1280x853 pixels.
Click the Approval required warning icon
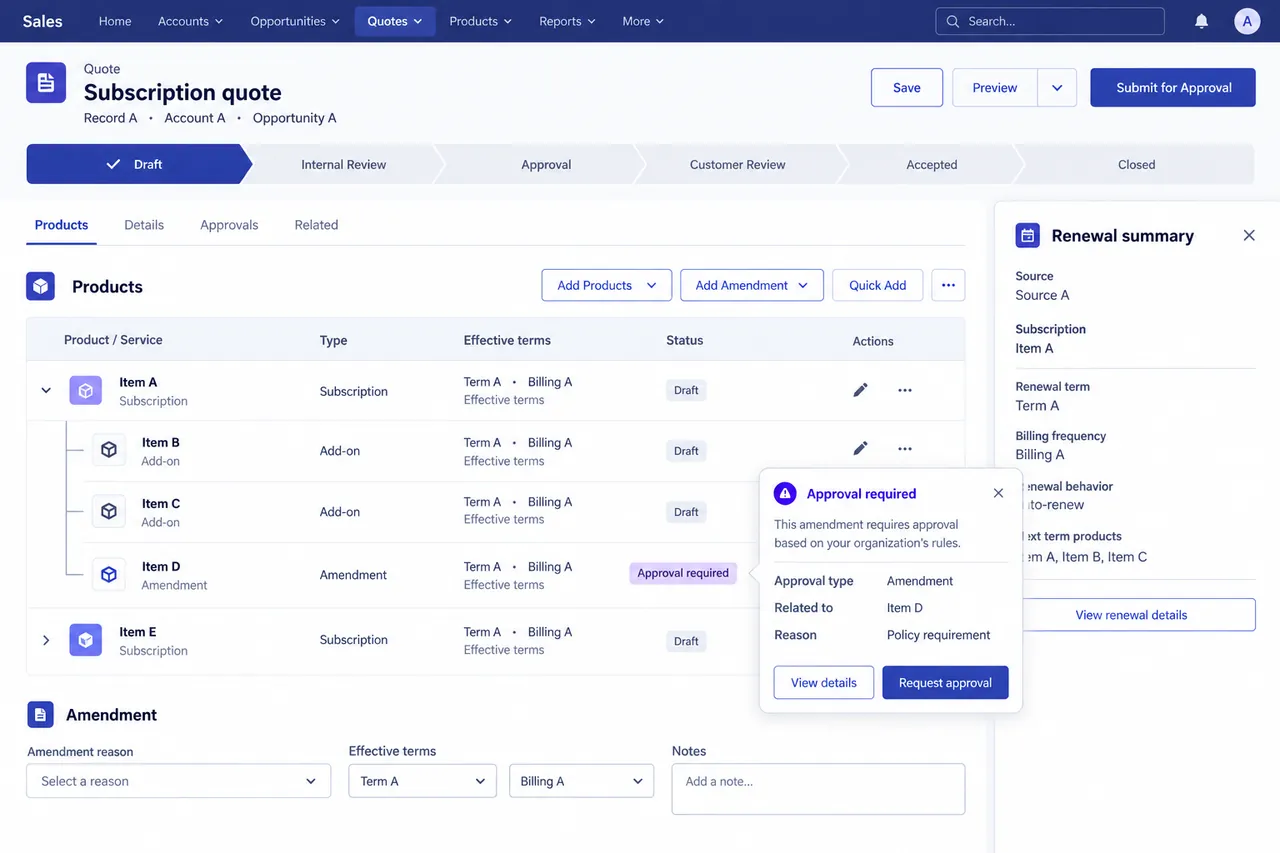[x=786, y=493]
